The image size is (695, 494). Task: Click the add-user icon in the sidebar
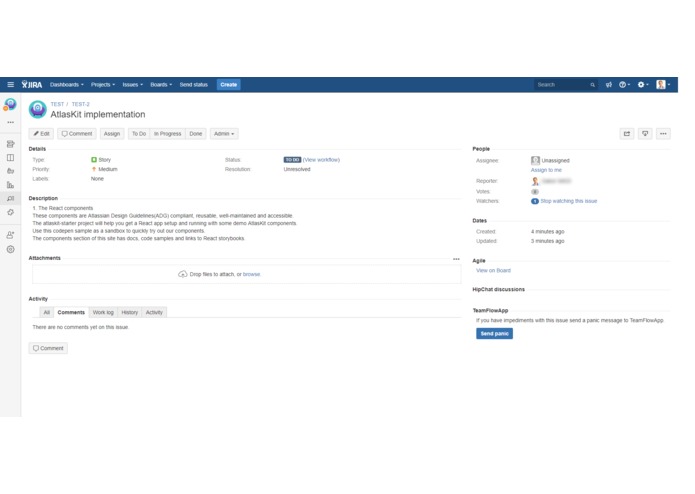tap(11, 235)
